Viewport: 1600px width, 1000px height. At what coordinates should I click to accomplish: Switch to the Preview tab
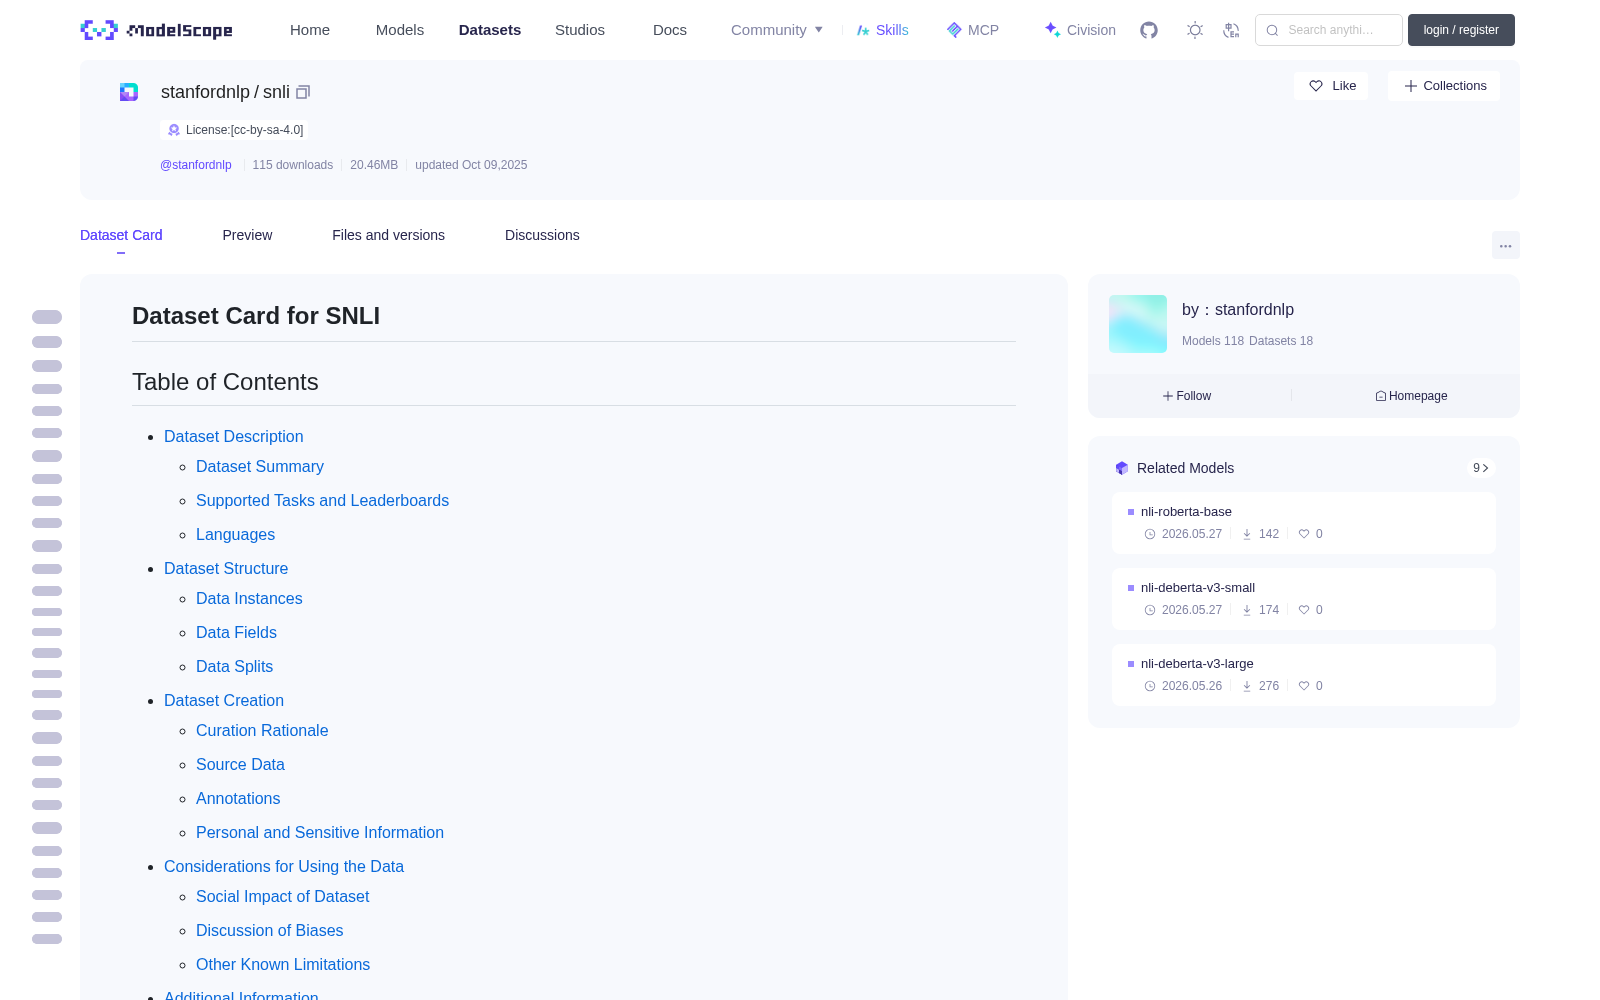click(247, 235)
